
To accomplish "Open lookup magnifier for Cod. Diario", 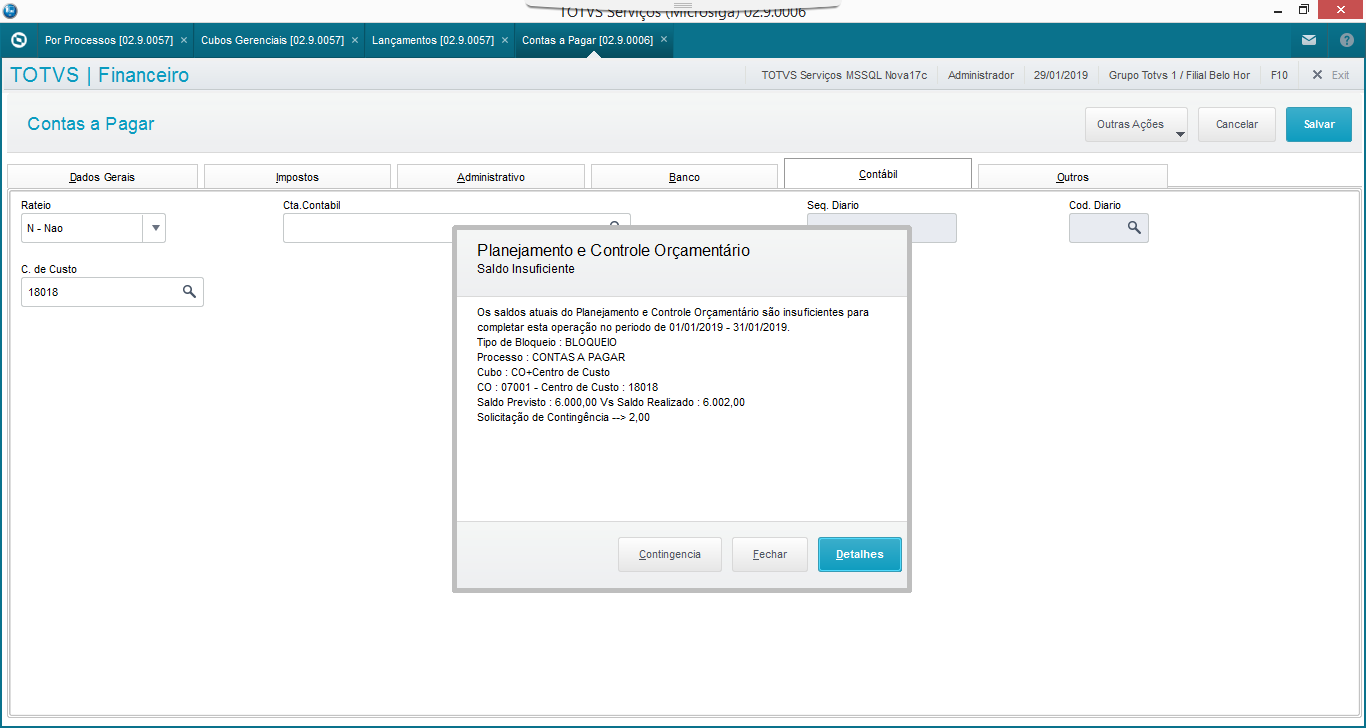I will 1134,228.
